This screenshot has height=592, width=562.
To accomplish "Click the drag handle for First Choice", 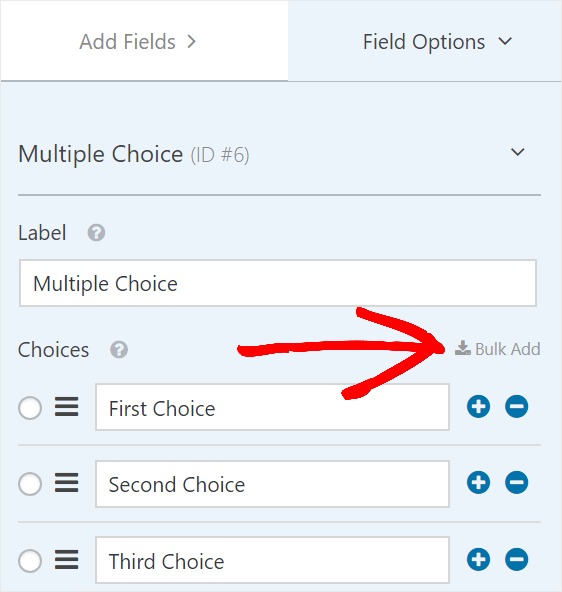I will (66, 407).
